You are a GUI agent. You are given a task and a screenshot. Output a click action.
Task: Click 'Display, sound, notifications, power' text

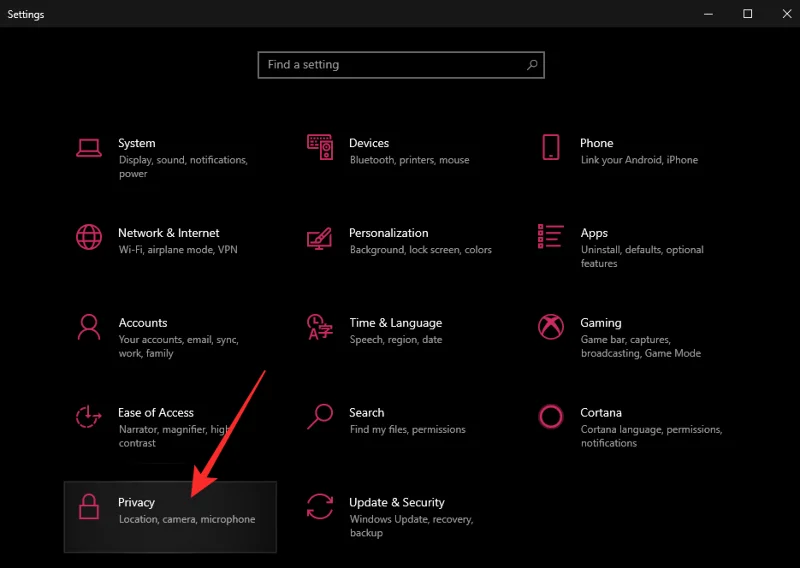(x=183, y=167)
